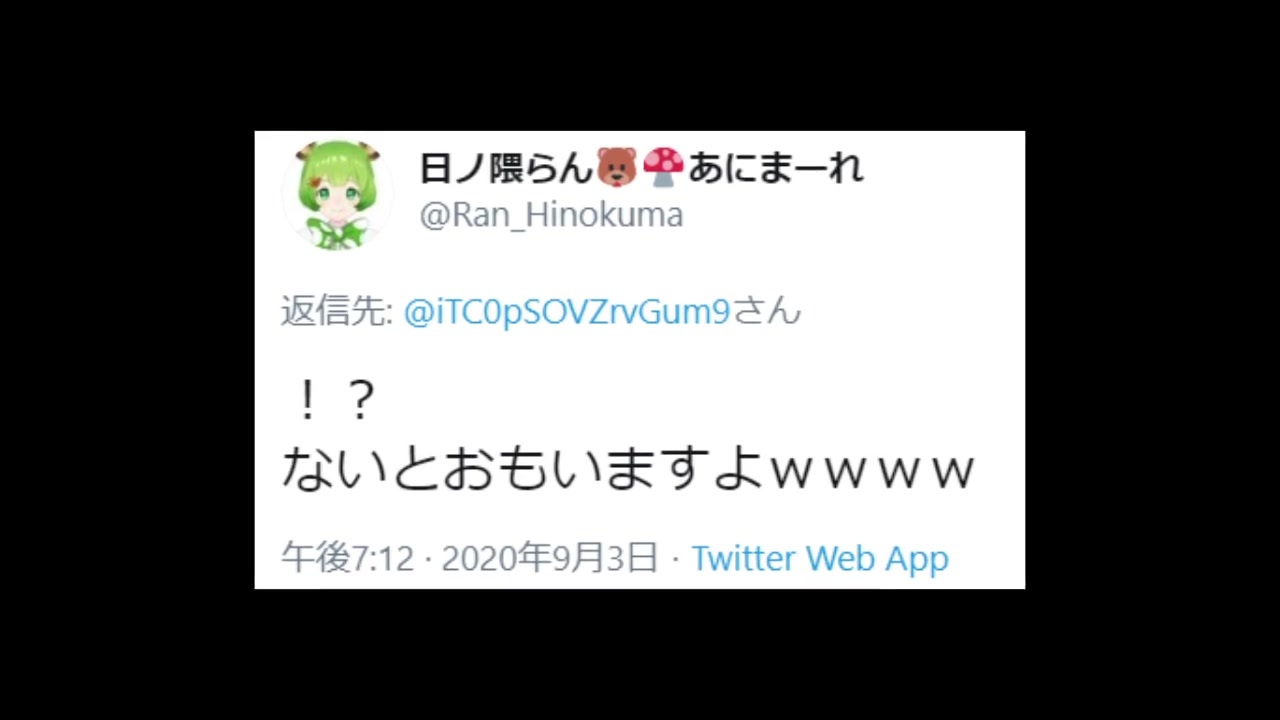Screen dimensions: 1280x720
Task: Click the mushroom emoji in display name
Action: pyautogui.click(x=662, y=167)
